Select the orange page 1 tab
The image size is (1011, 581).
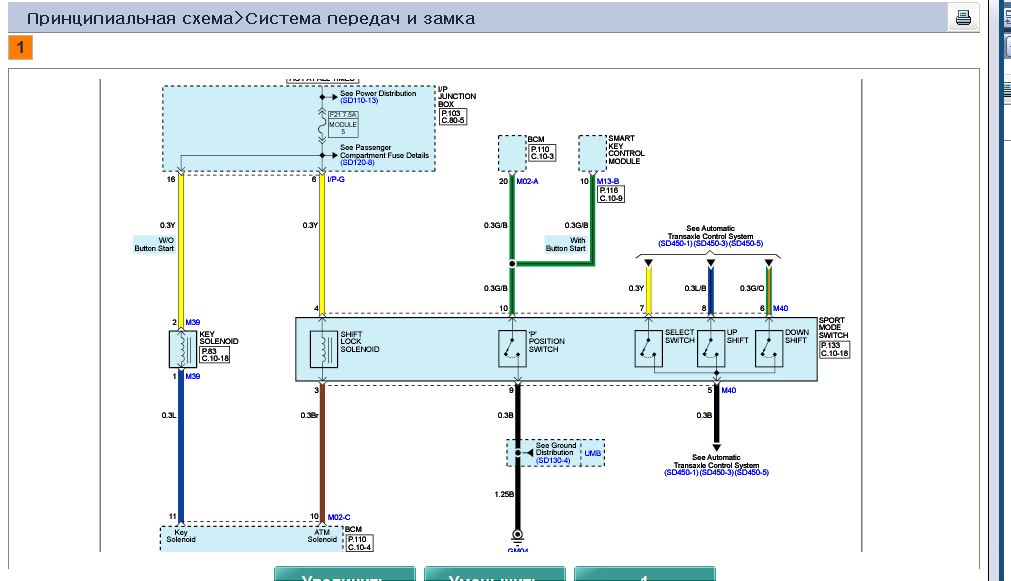(20, 47)
